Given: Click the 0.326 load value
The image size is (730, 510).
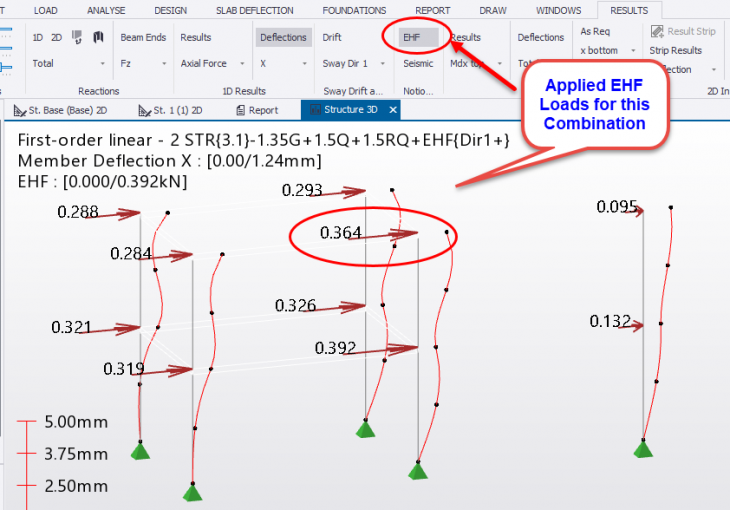Looking at the screenshot, I should (296, 306).
